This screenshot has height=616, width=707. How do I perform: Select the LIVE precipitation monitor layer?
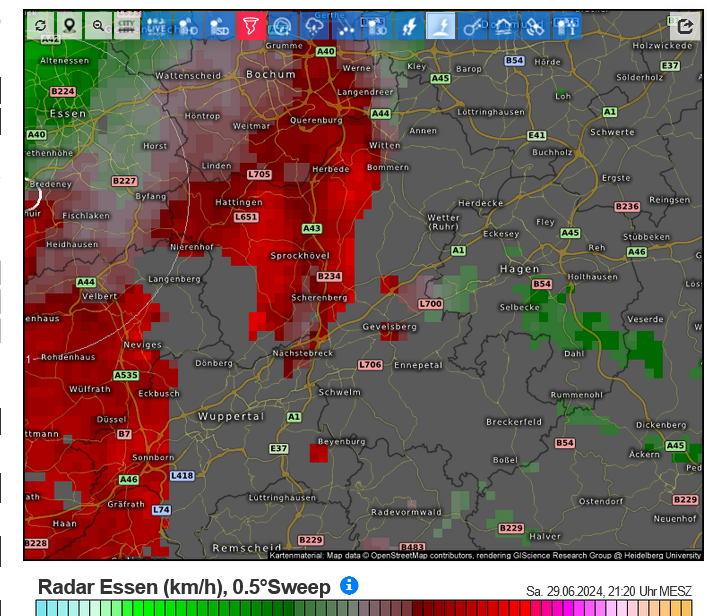[x=158, y=25]
